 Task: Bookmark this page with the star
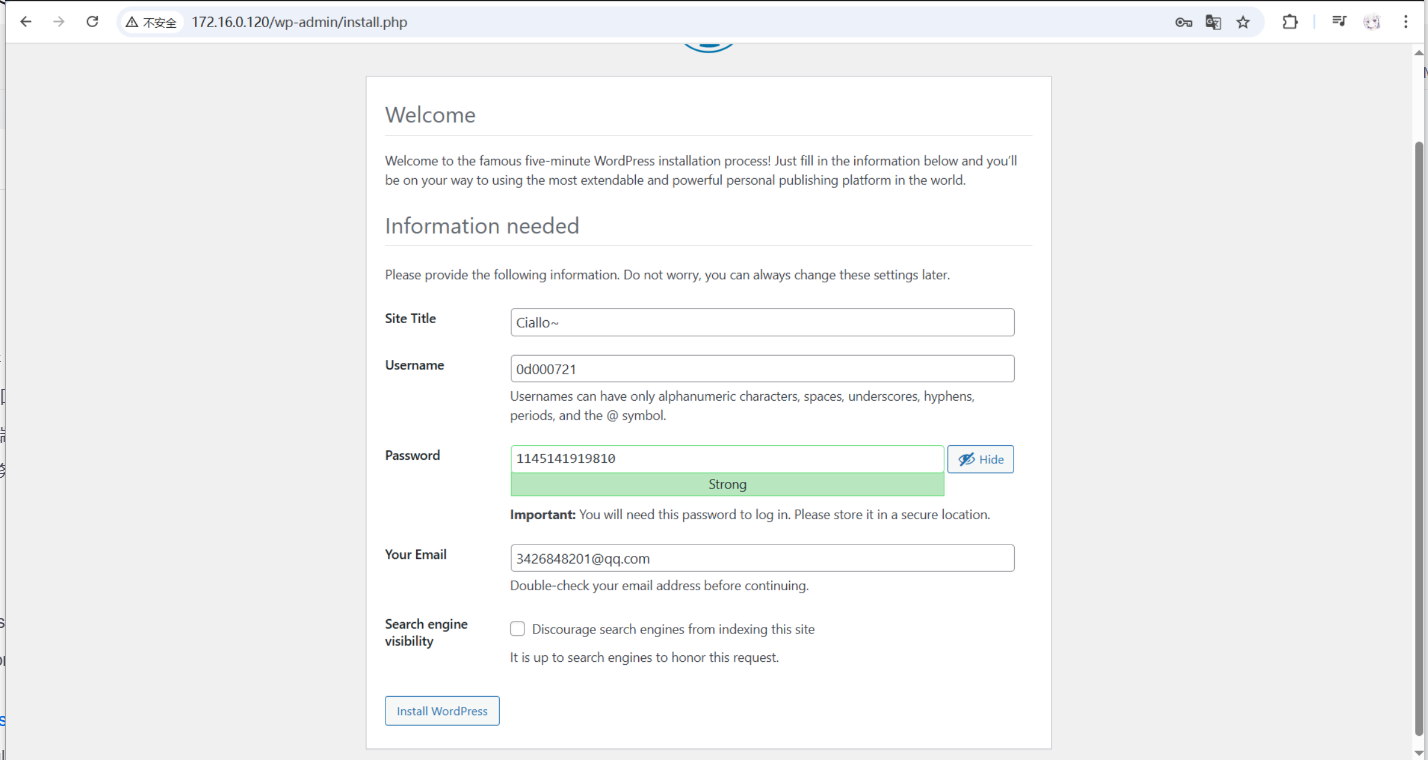pyautogui.click(x=1243, y=22)
